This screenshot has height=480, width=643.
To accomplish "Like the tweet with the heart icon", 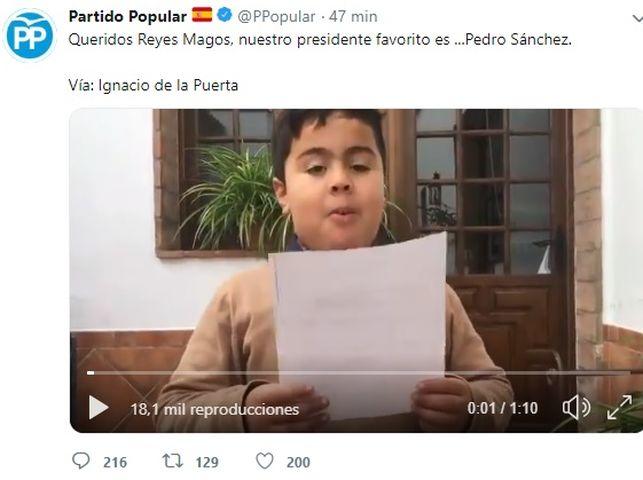I will point(265,461).
